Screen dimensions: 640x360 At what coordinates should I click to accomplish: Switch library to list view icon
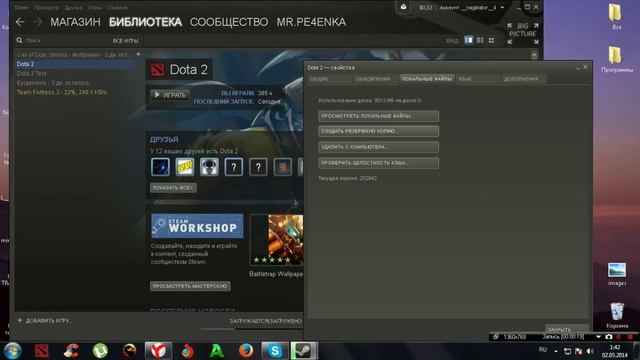[x=480, y=40]
